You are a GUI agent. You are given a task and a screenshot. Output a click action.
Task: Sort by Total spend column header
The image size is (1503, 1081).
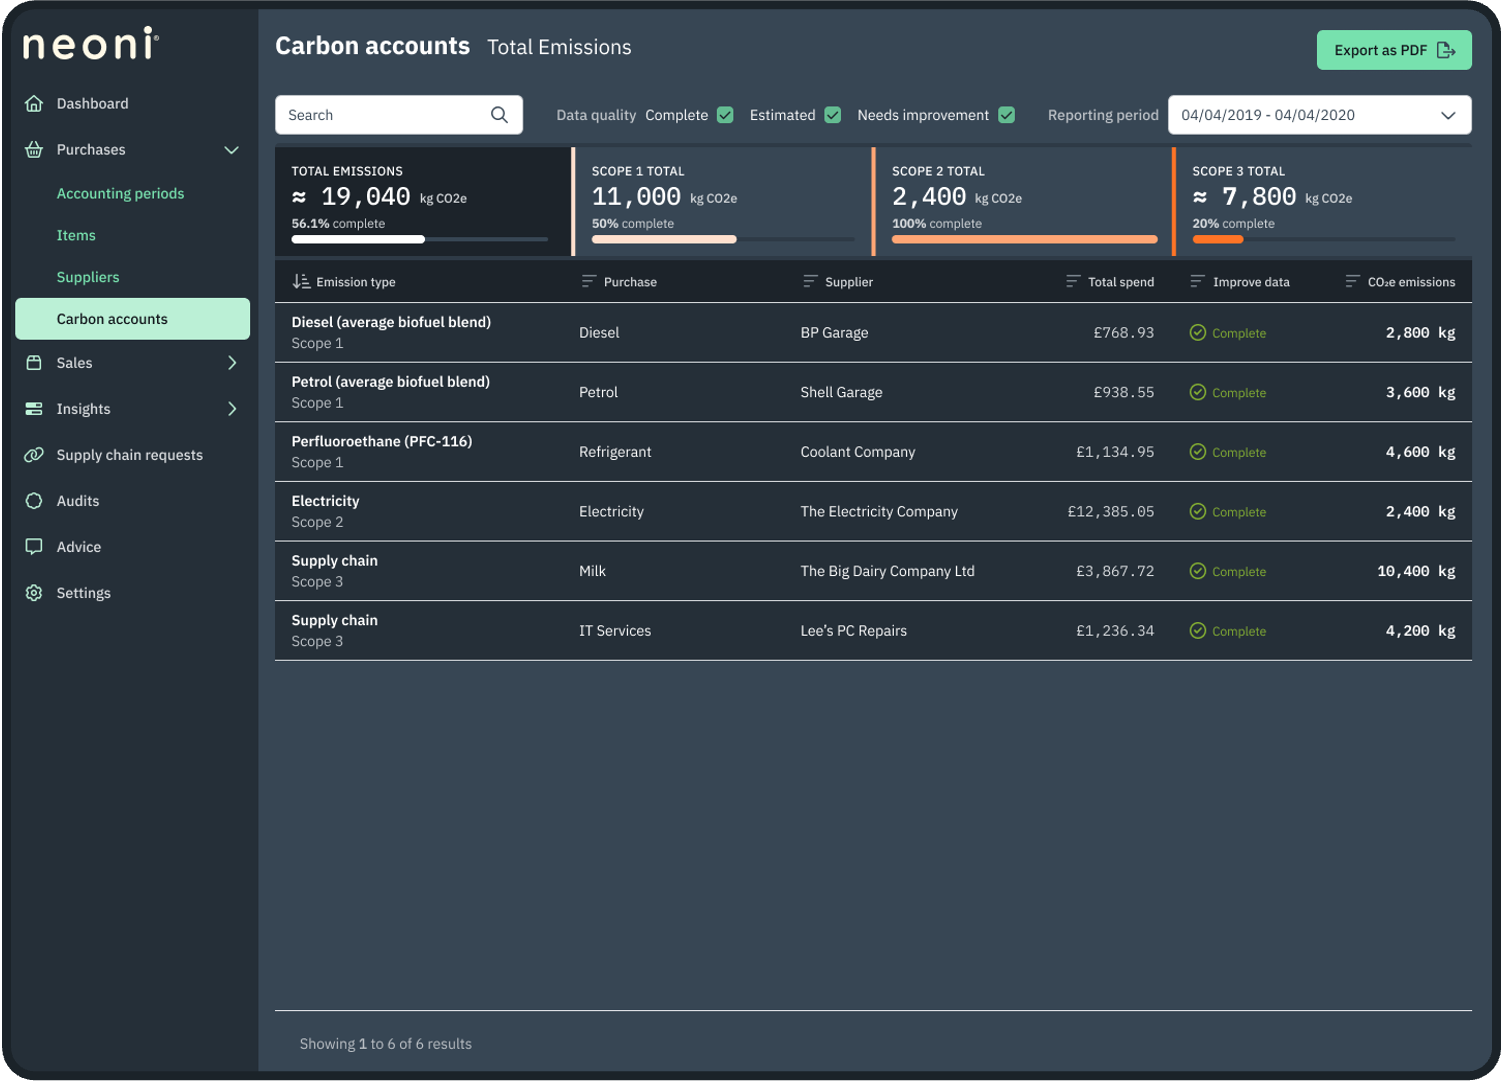coord(1121,282)
